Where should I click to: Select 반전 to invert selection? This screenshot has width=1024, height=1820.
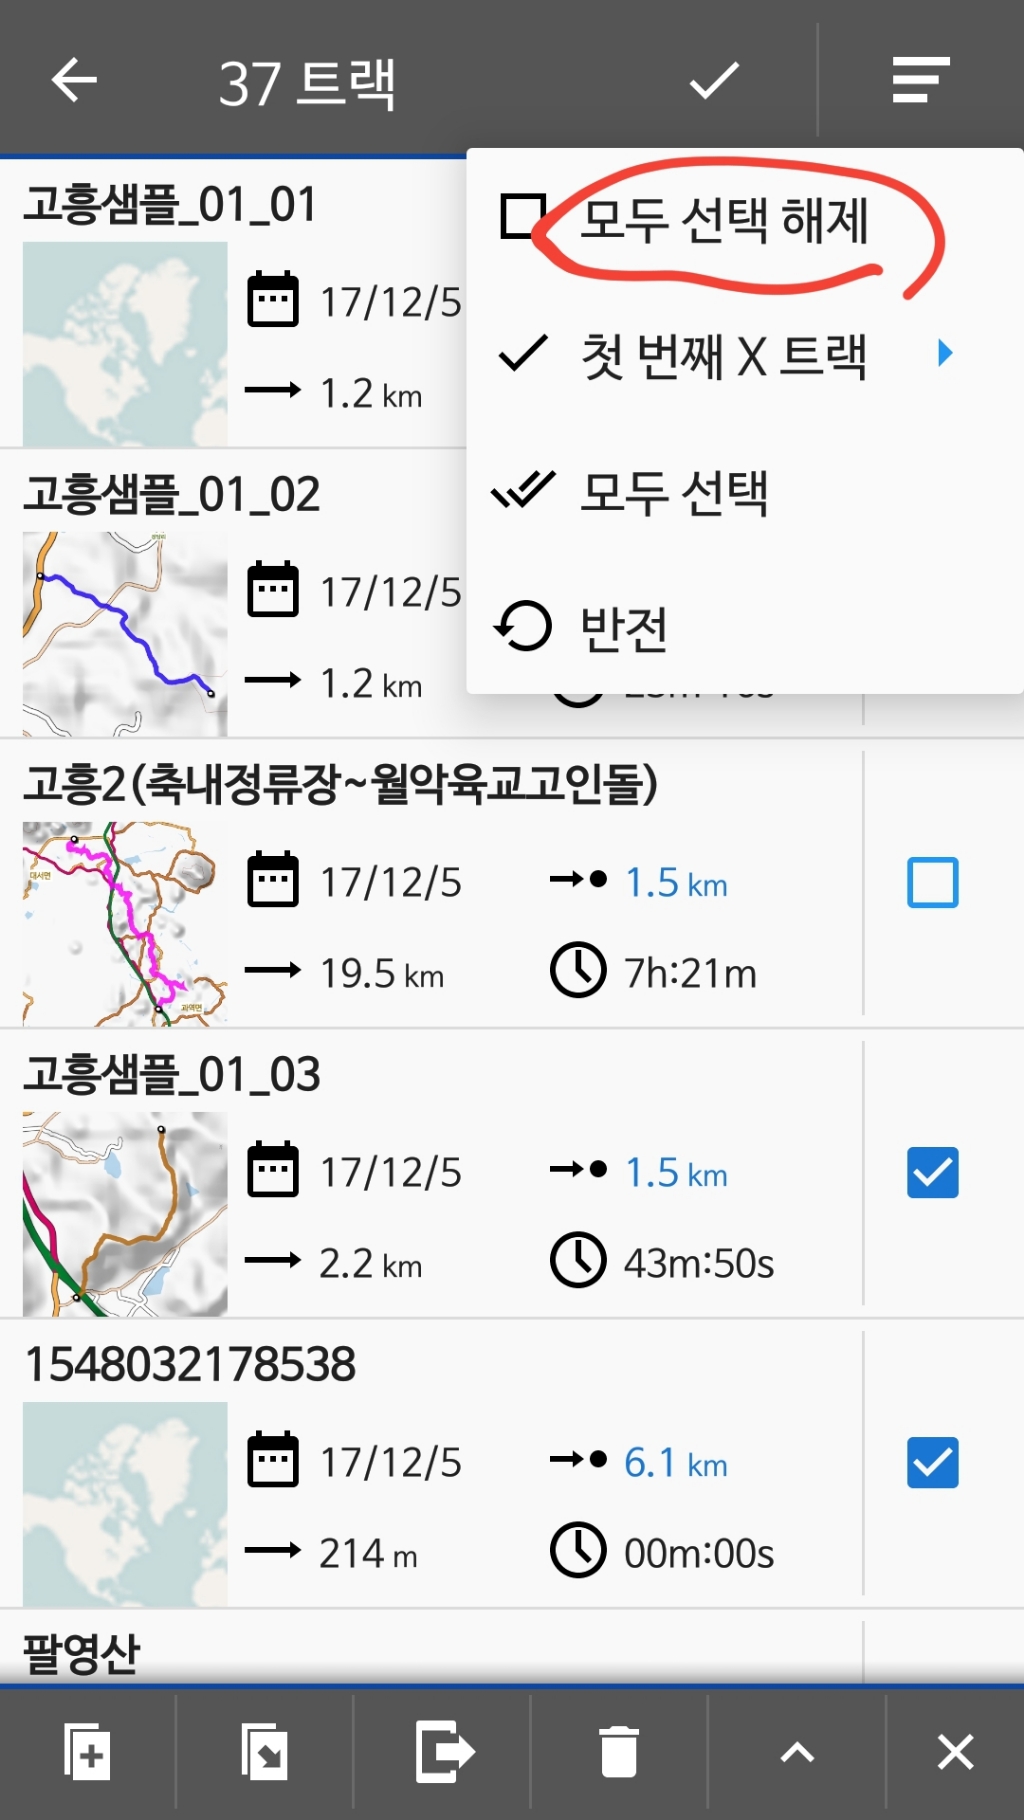(624, 628)
